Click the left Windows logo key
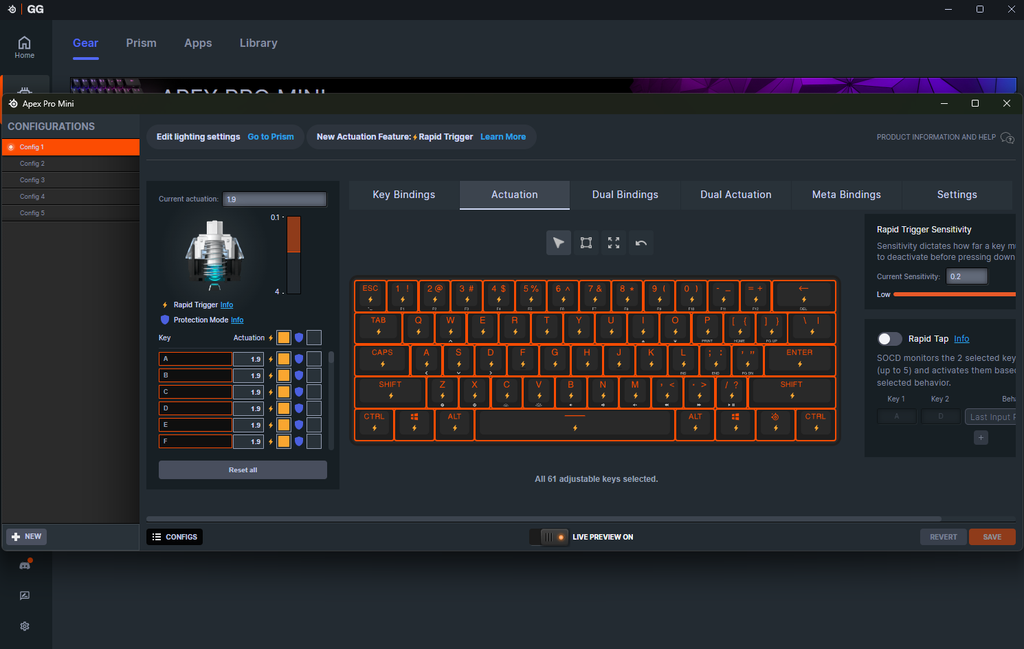 414,424
